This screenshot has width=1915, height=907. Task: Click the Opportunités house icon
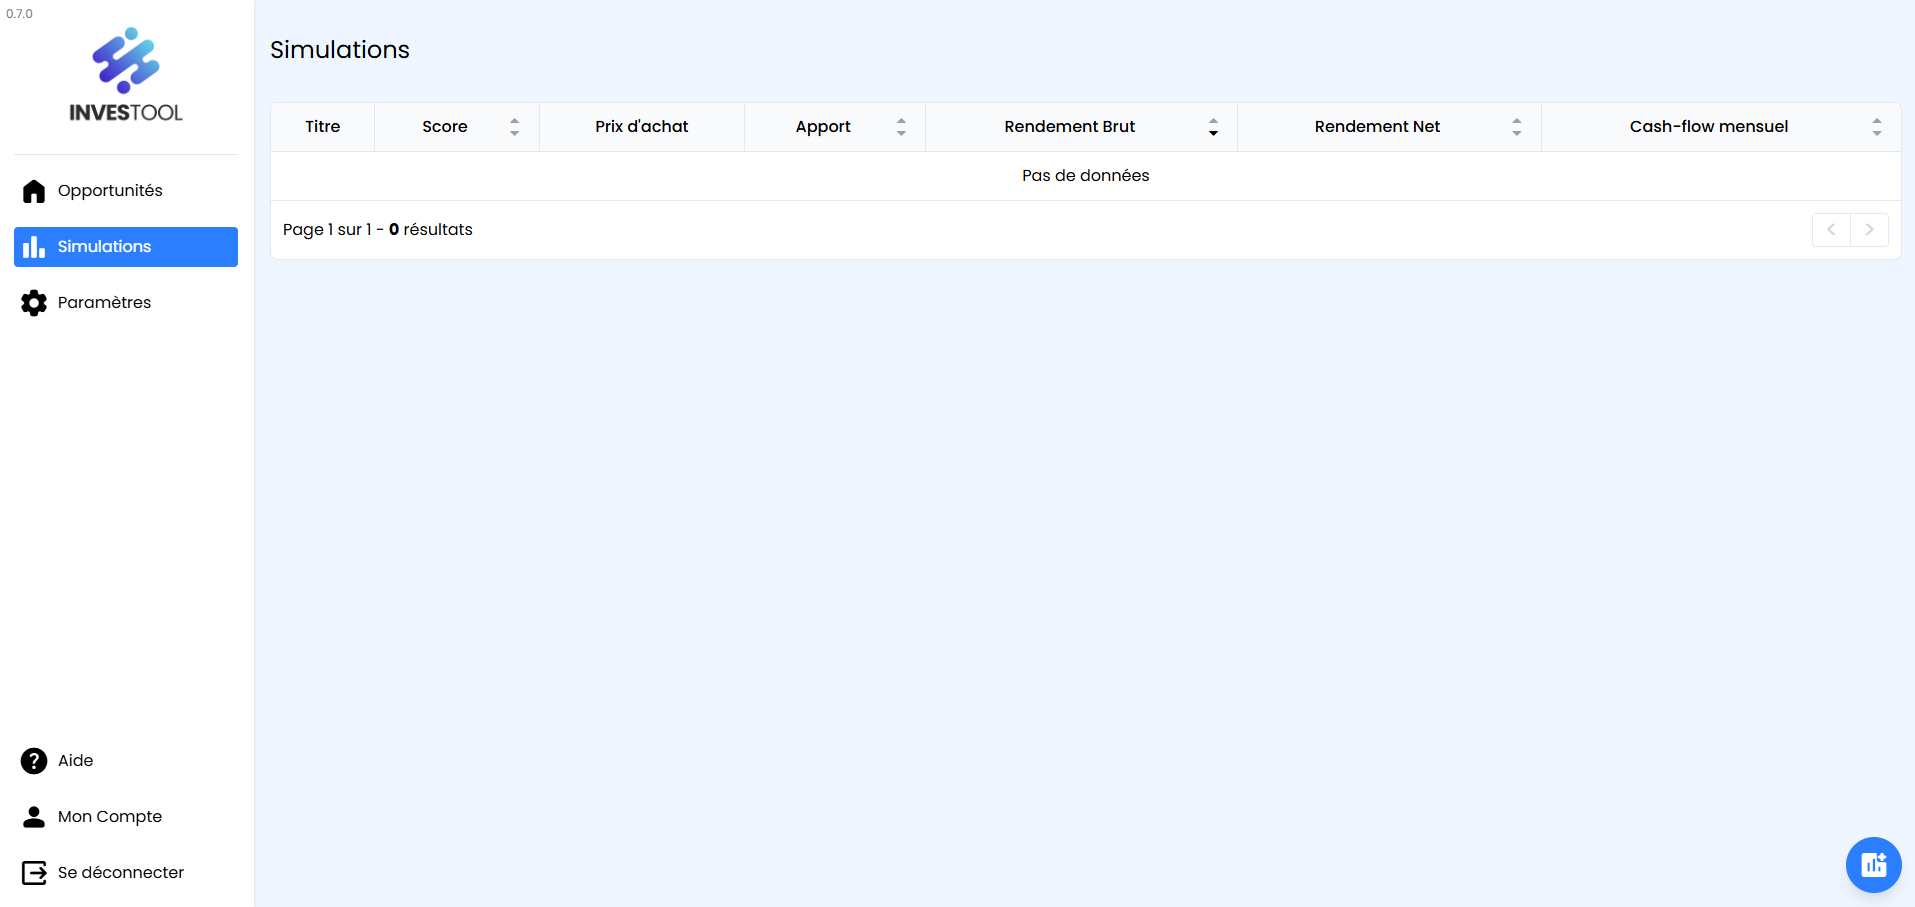click(x=34, y=191)
